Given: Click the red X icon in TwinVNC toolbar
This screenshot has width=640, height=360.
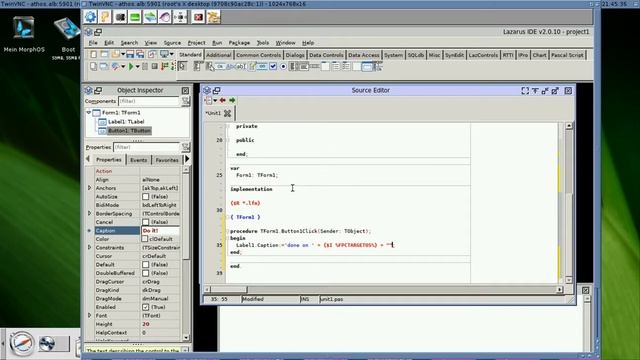Looking at the screenshot, I should pos(198,17).
